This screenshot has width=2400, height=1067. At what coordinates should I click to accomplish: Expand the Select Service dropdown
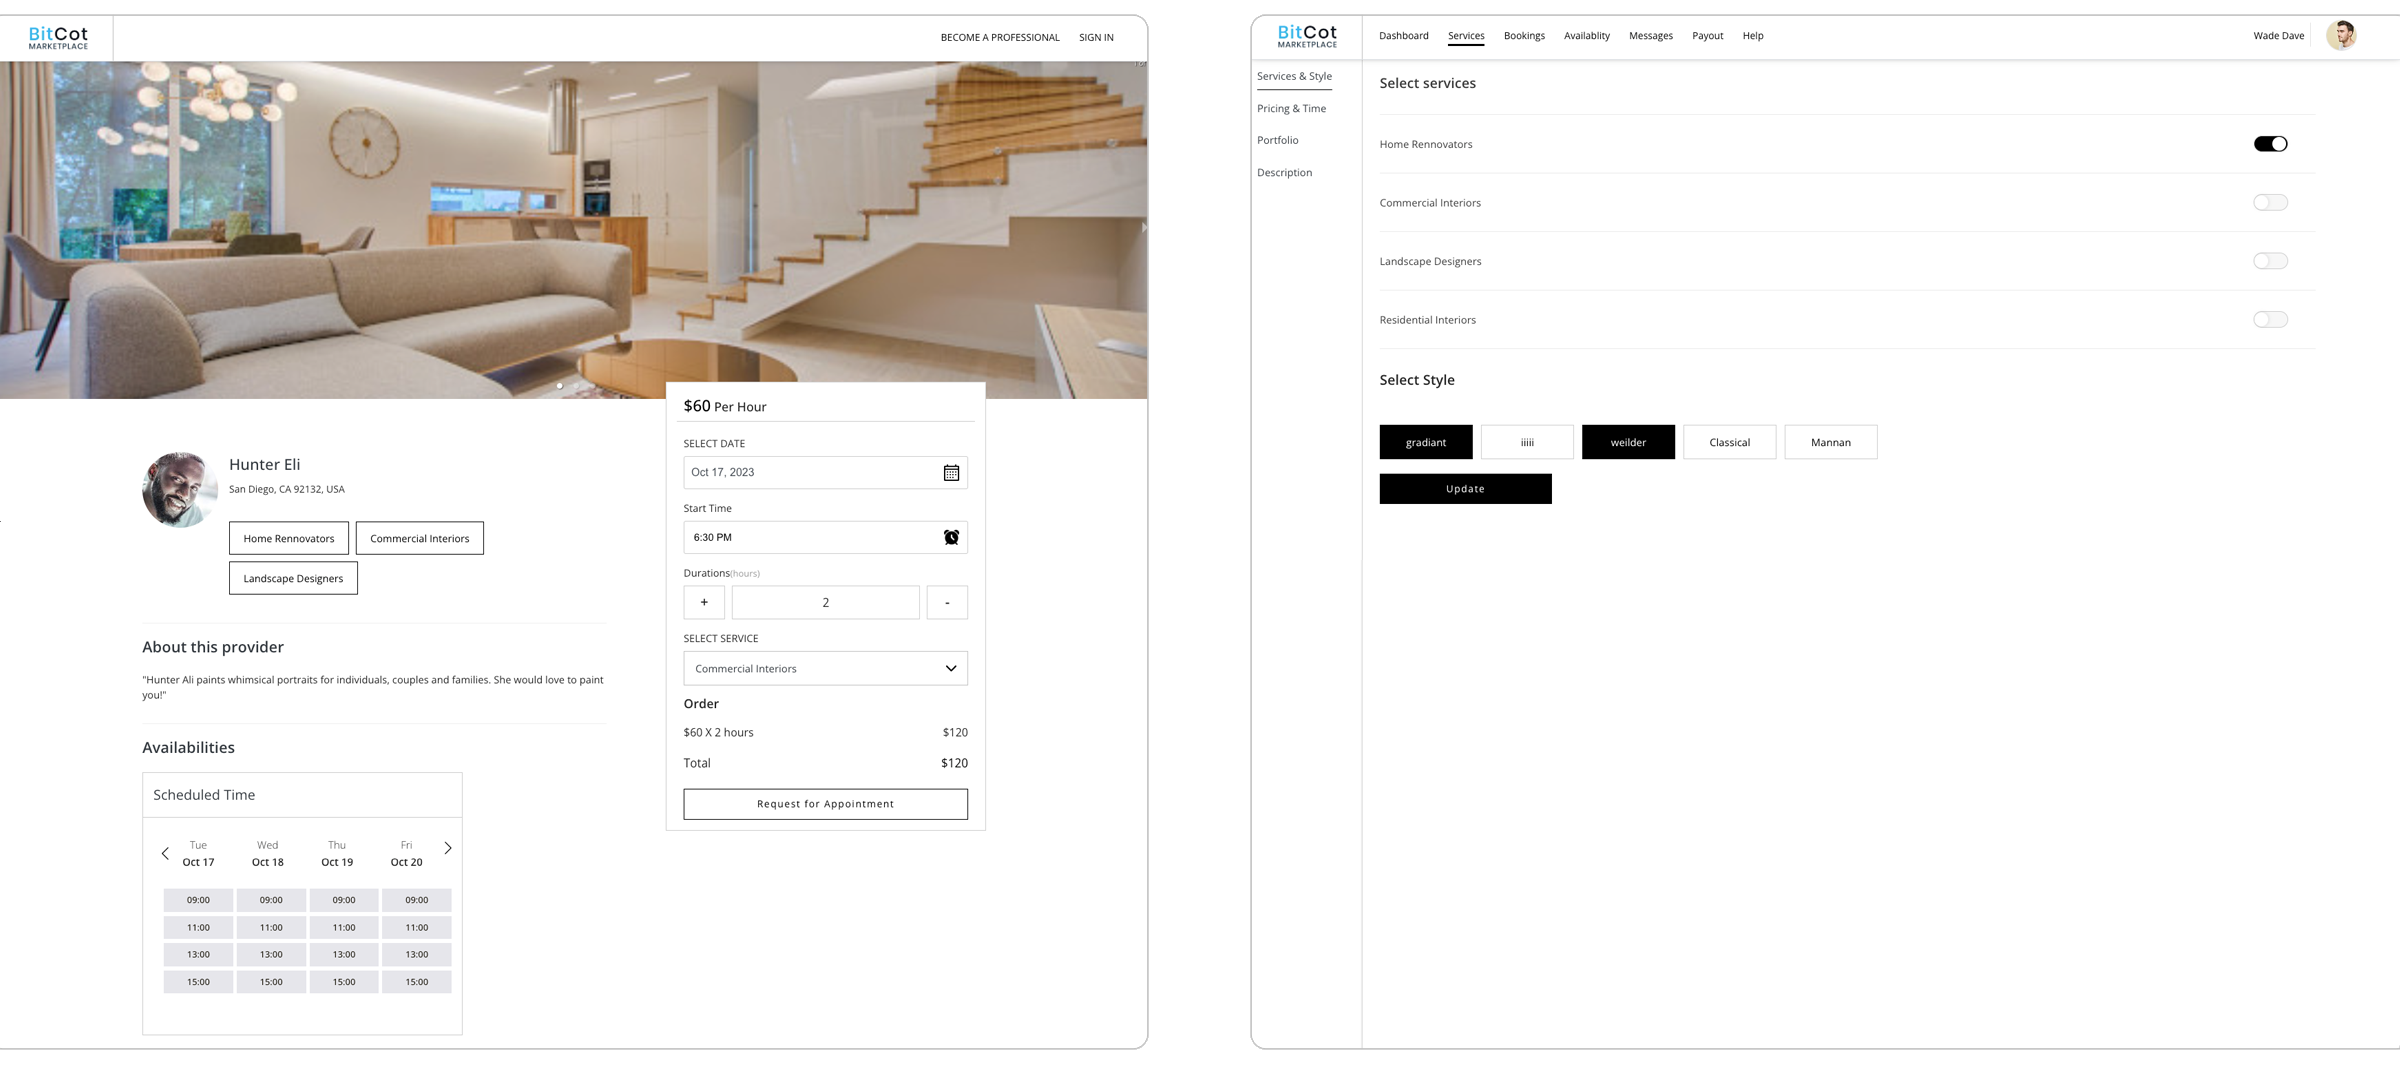pyautogui.click(x=825, y=668)
